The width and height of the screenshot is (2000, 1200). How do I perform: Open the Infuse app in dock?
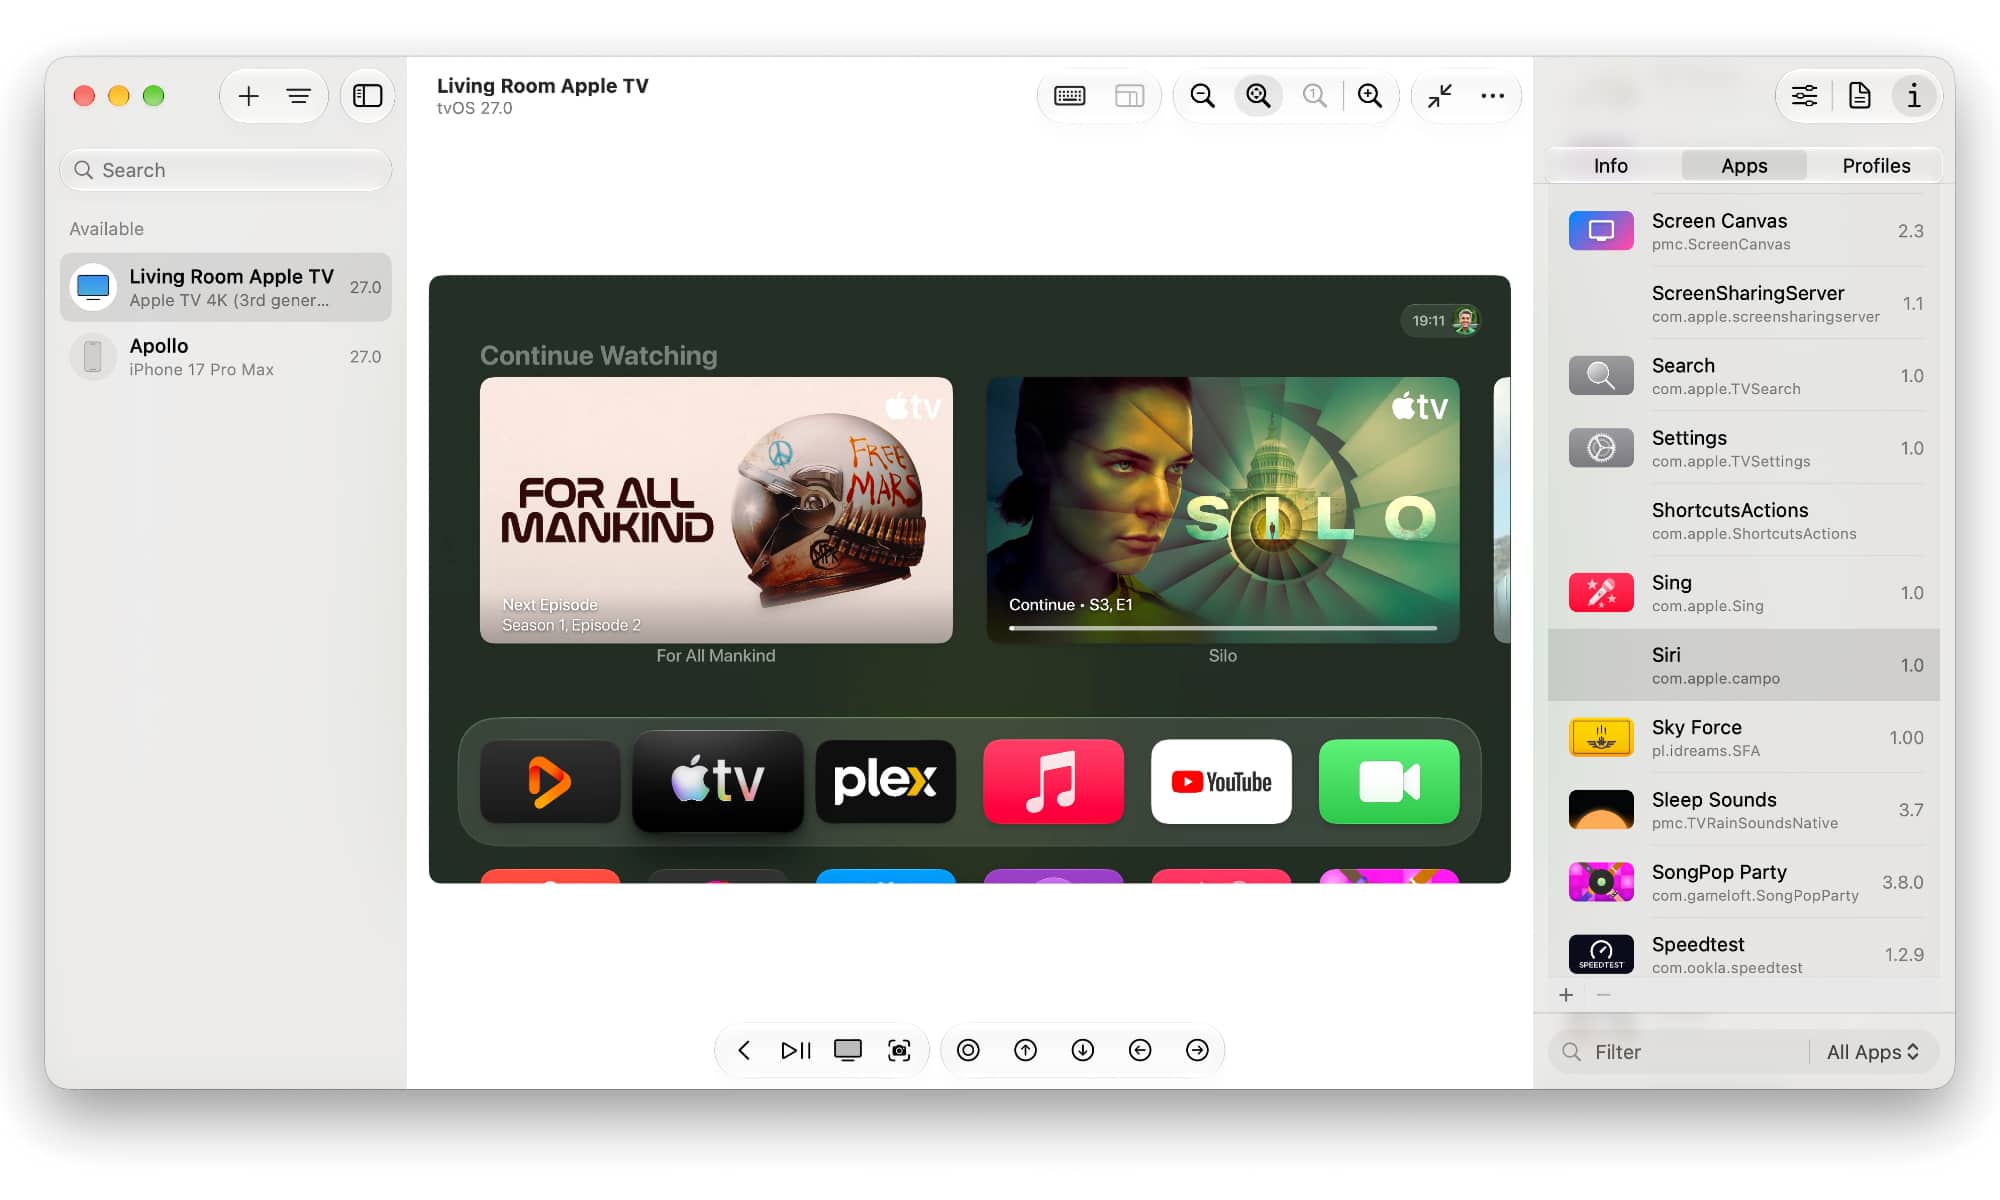(x=550, y=782)
